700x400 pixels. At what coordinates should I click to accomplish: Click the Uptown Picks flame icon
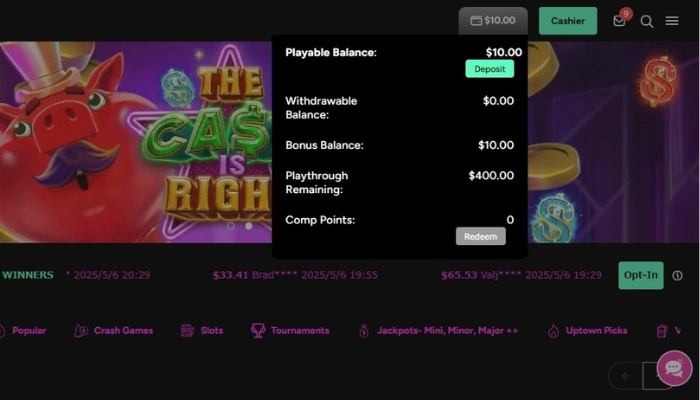coord(553,330)
